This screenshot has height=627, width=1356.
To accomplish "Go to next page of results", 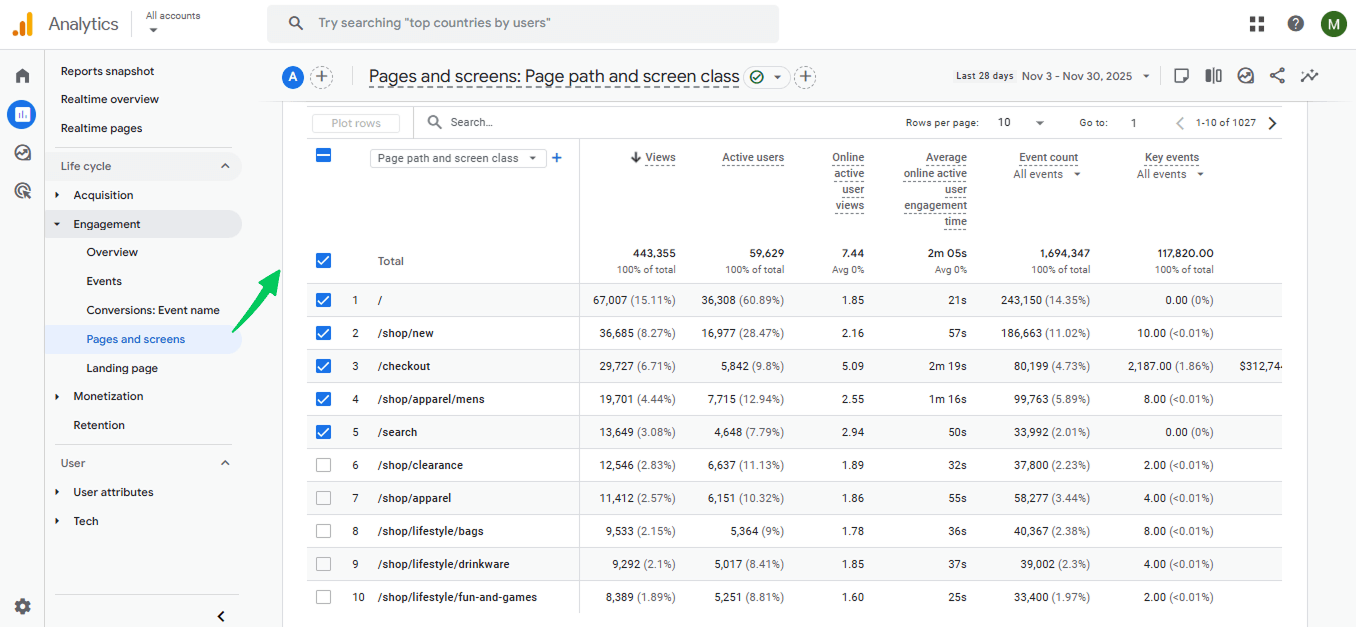I will (x=1272, y=123).
